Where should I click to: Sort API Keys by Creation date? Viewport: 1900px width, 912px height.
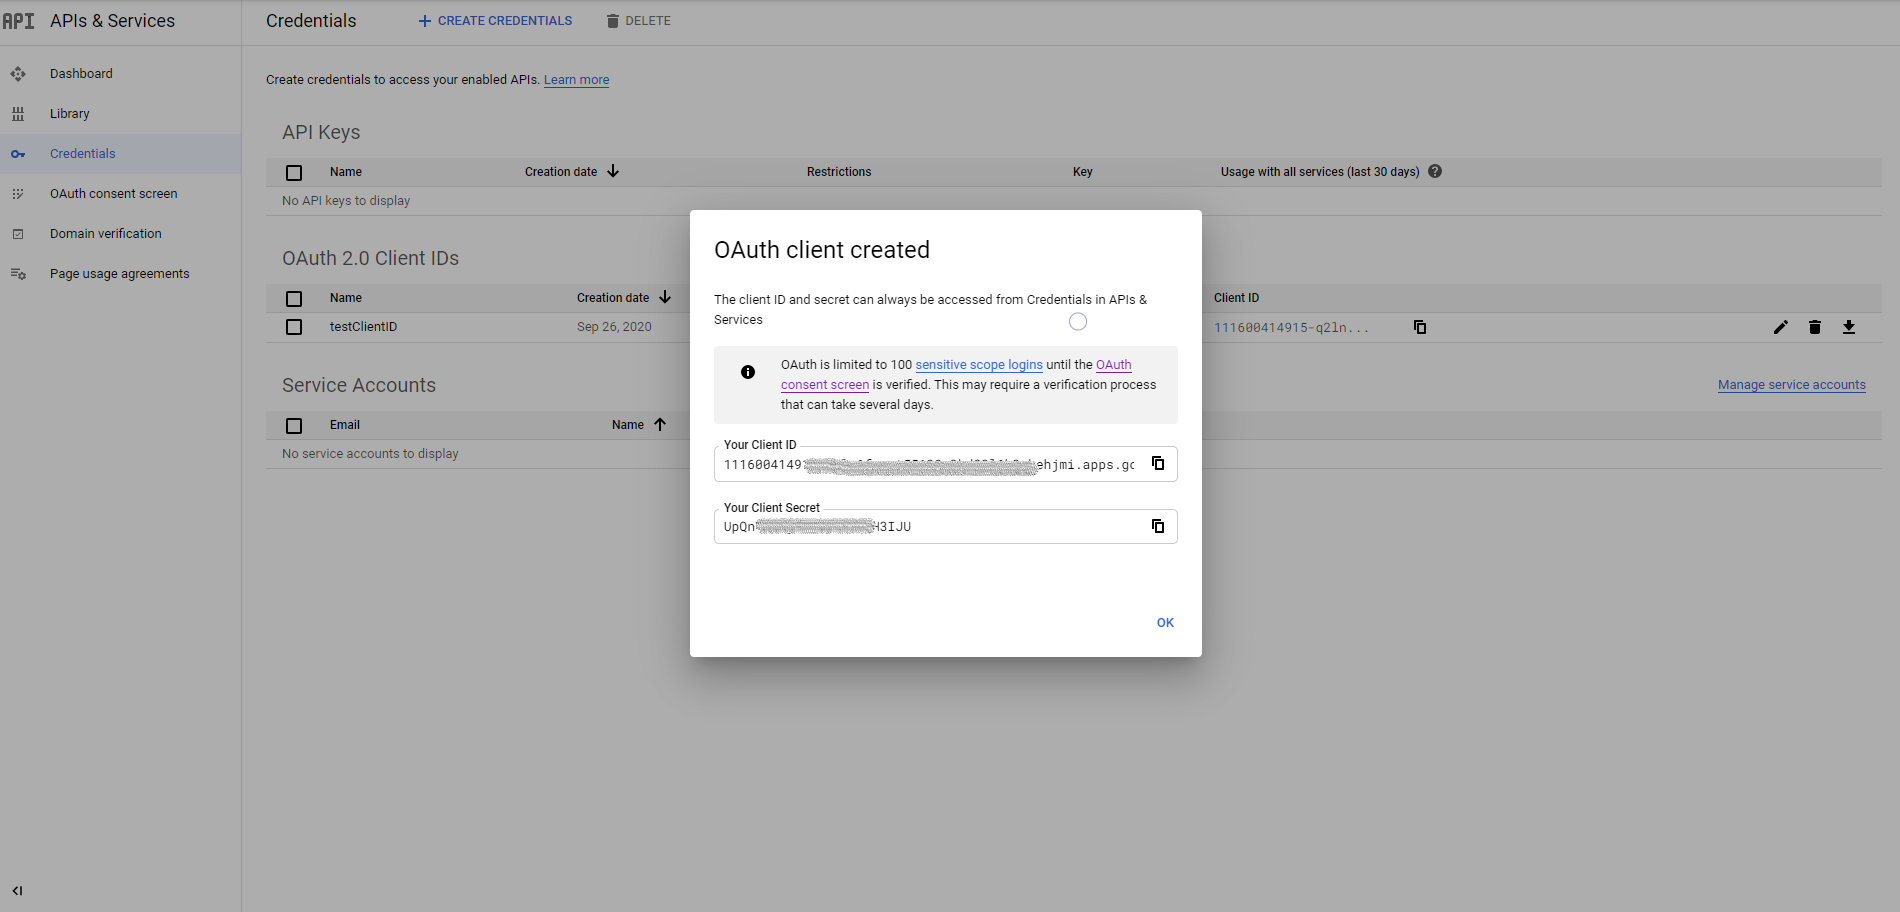613,172
